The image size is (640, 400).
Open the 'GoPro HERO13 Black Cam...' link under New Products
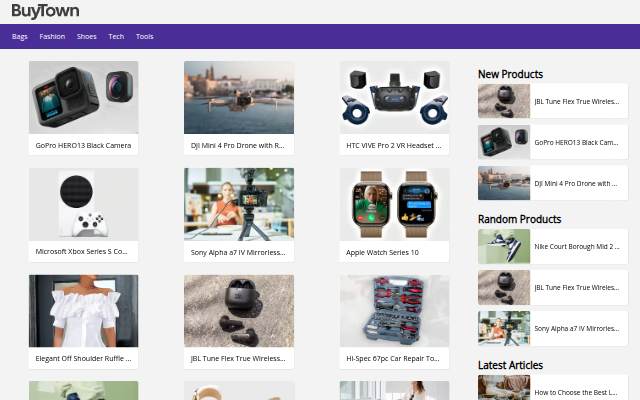coord(576,142)
